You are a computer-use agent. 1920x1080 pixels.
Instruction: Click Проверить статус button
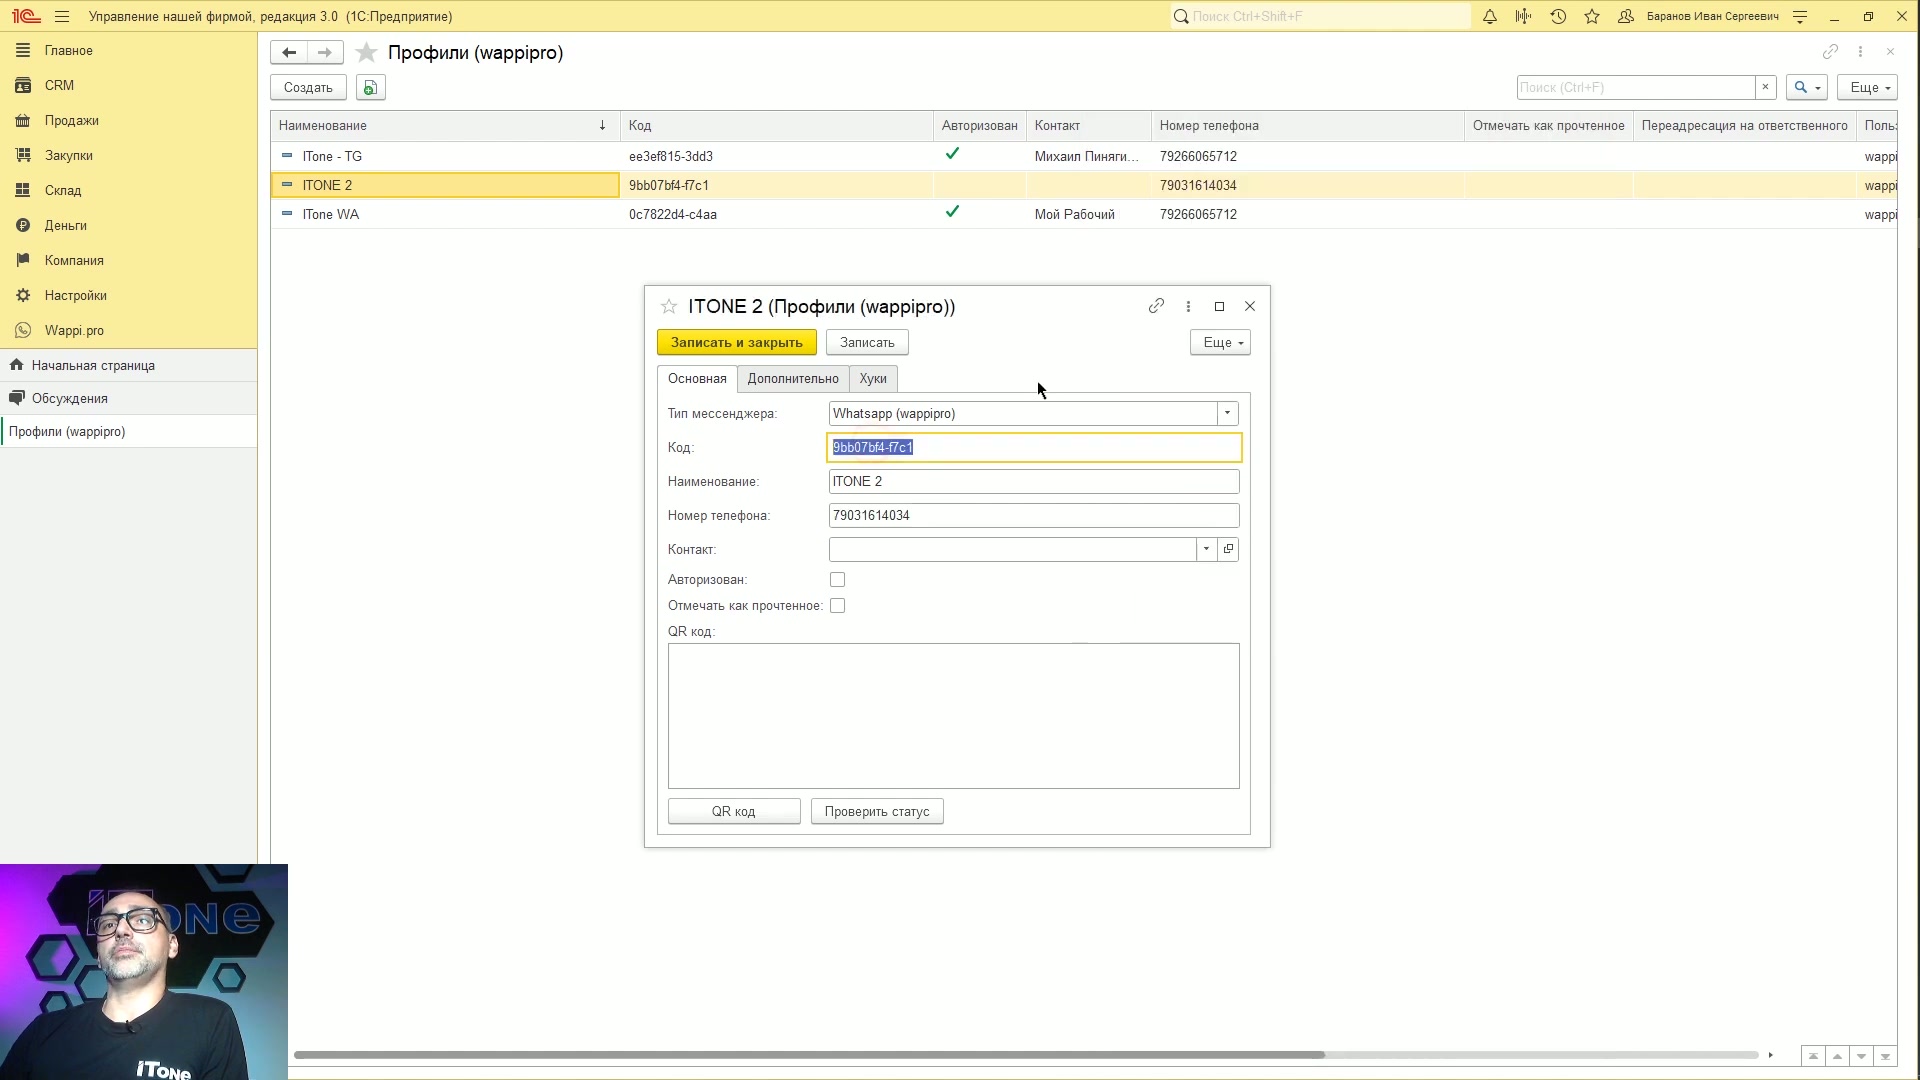877,812
